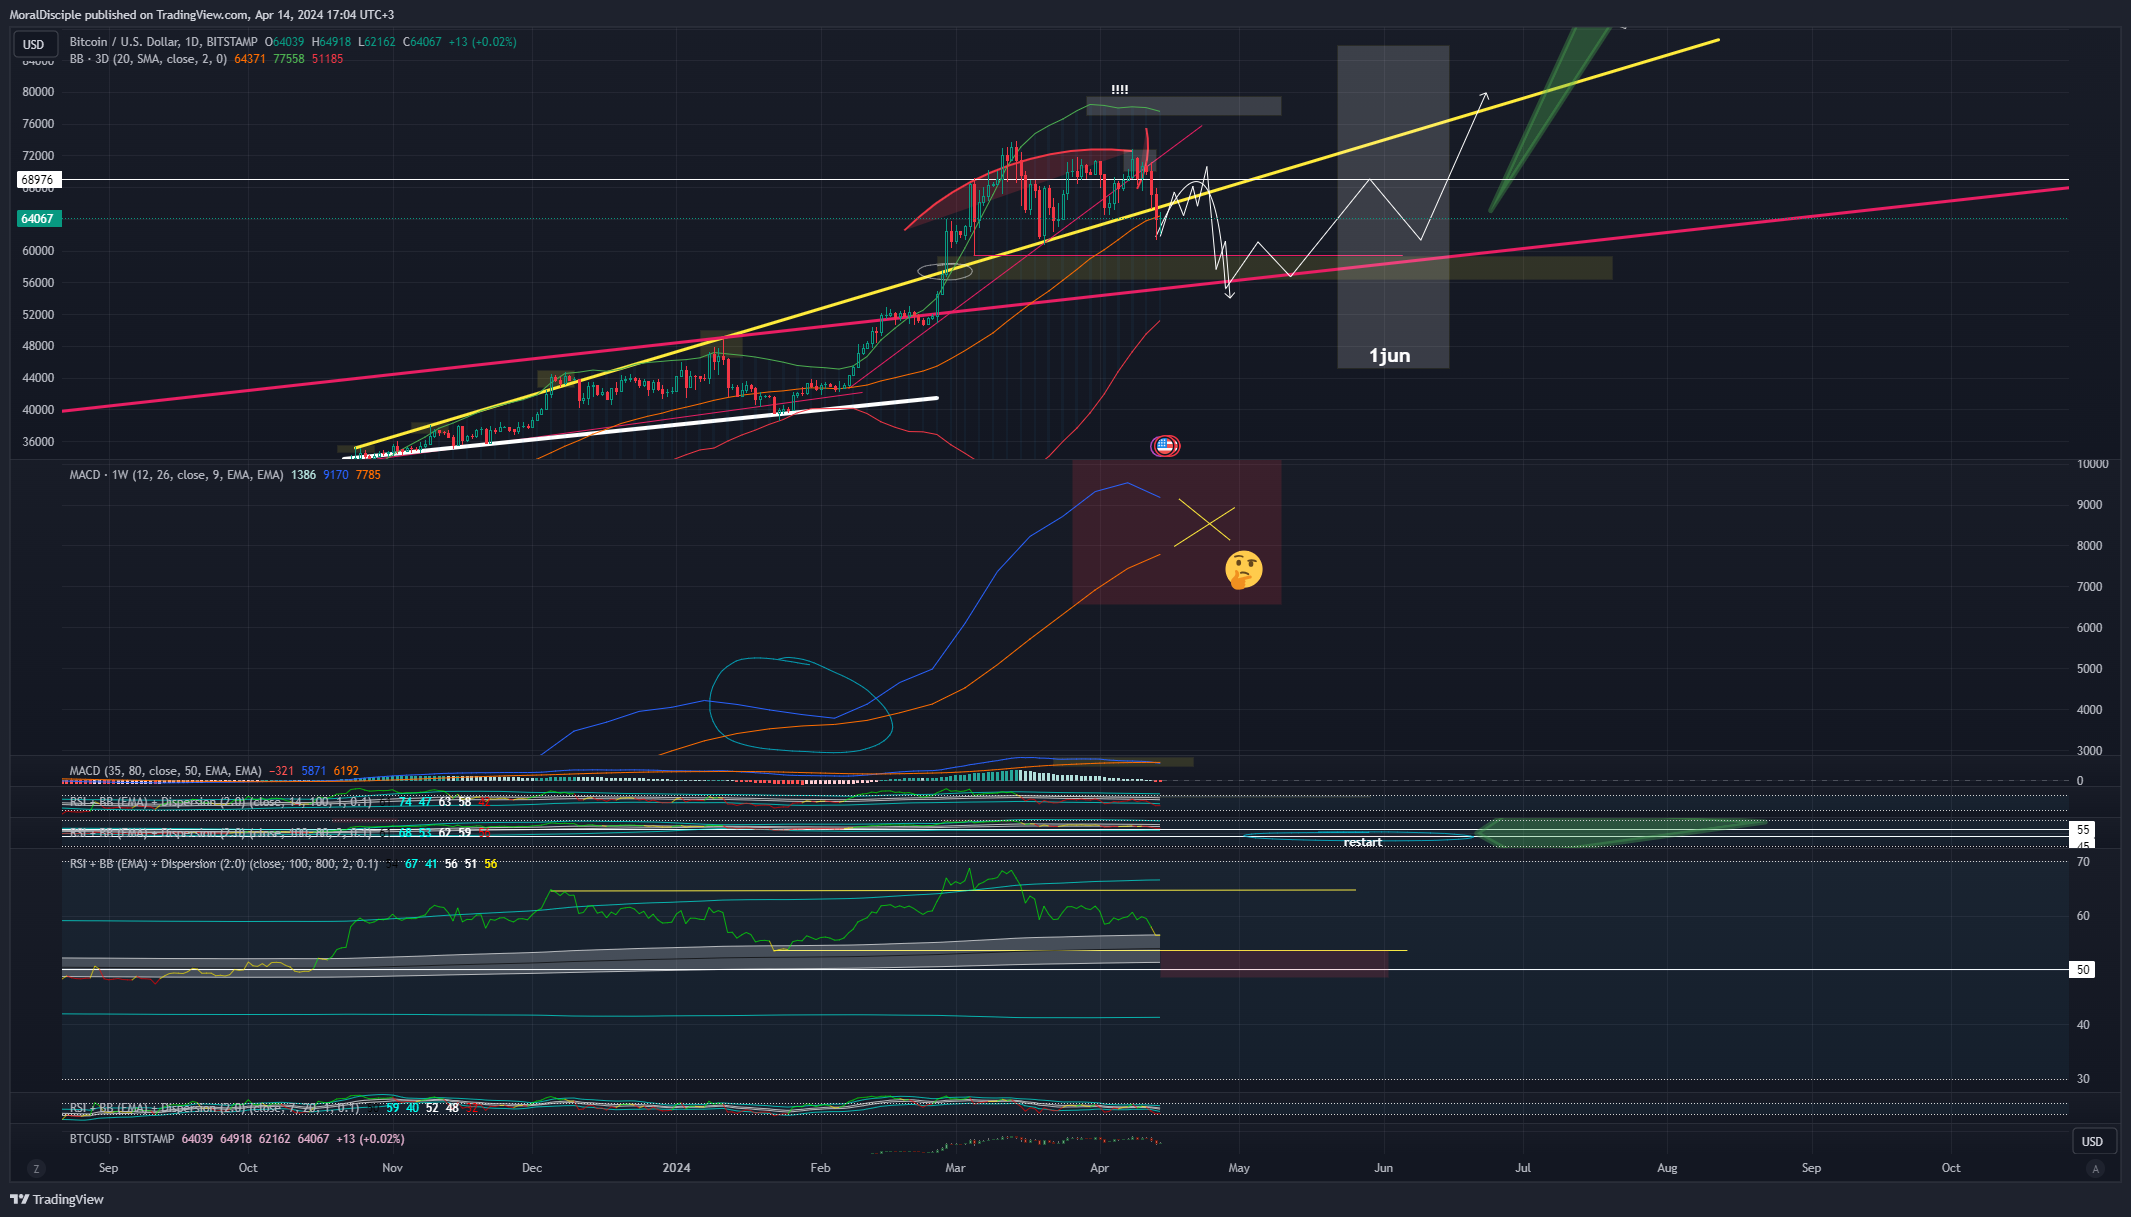Click the 36000 price axis label
2131x1217 pixels.
pyautogui.click(x=38, y=442)
